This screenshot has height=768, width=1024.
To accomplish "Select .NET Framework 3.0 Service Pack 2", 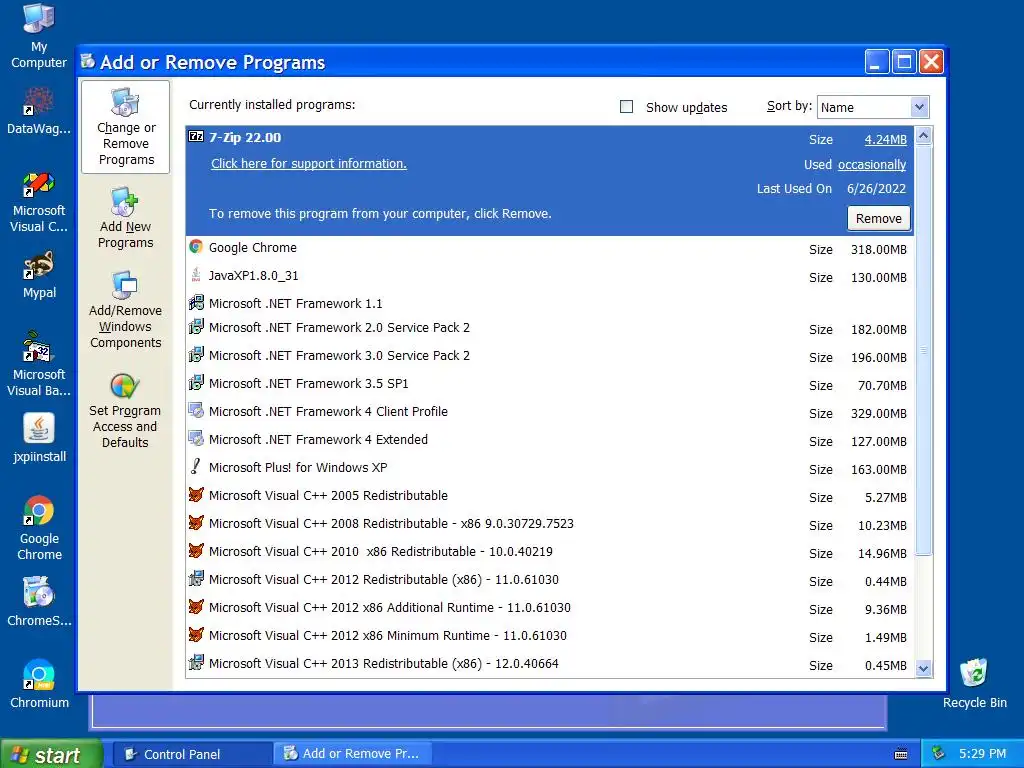I will coord(549,356).
